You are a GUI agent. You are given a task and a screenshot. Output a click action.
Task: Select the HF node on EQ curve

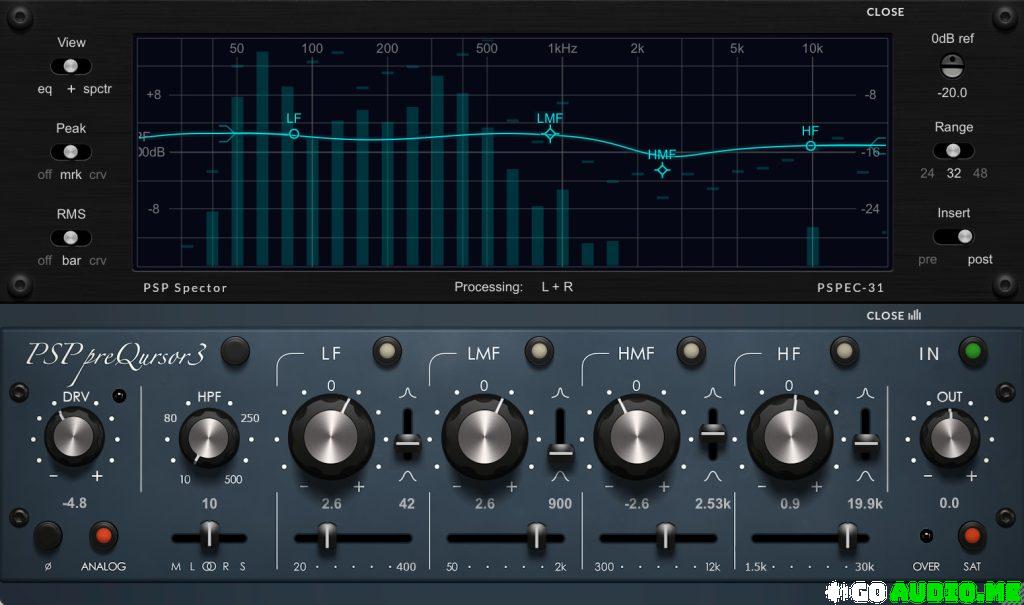(810, 146)
